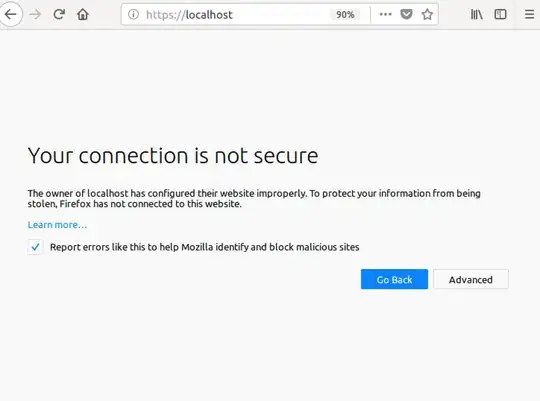Reload the current page
Image resolution: width=540 pixels, height=401 pixels.
coord(59,14)
